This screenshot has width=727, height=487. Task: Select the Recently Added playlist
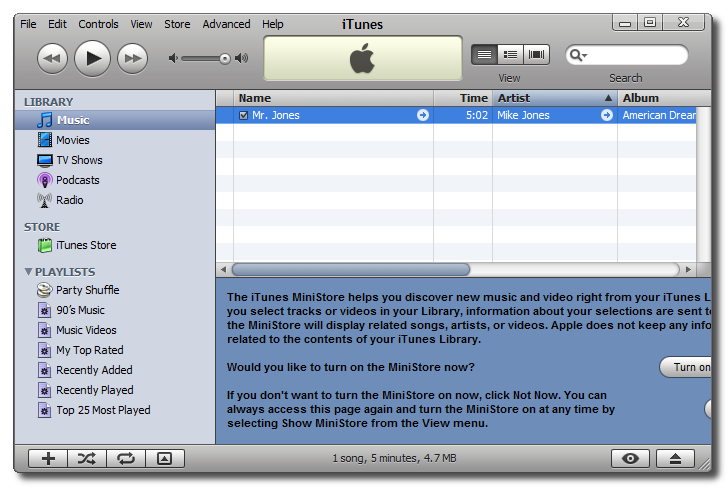94,370
